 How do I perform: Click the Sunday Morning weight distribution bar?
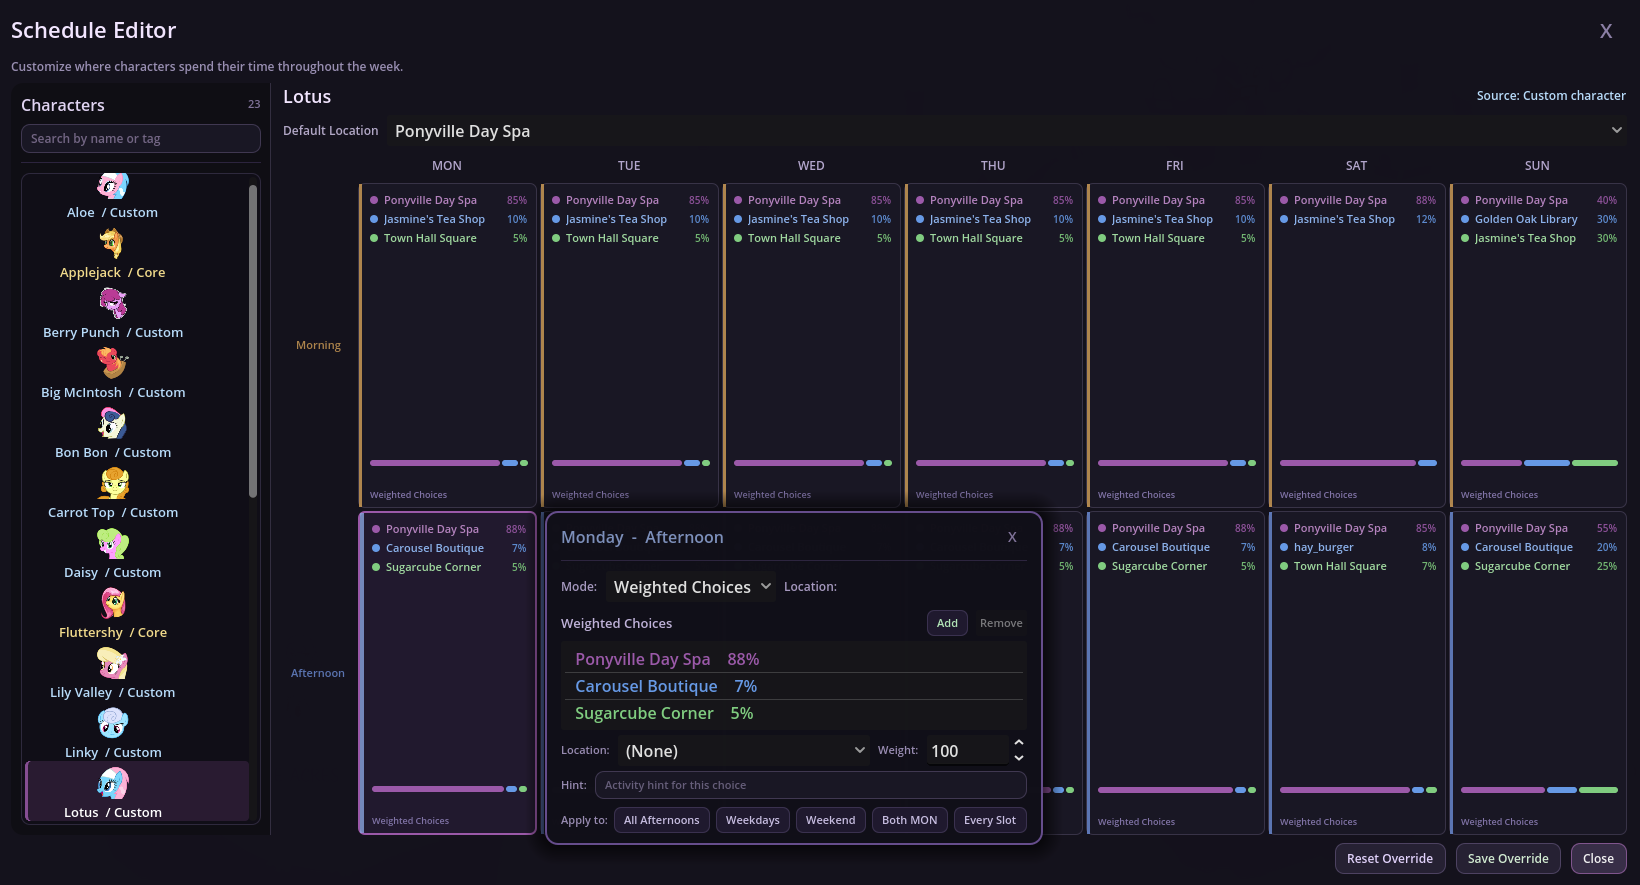point(1539,463)
